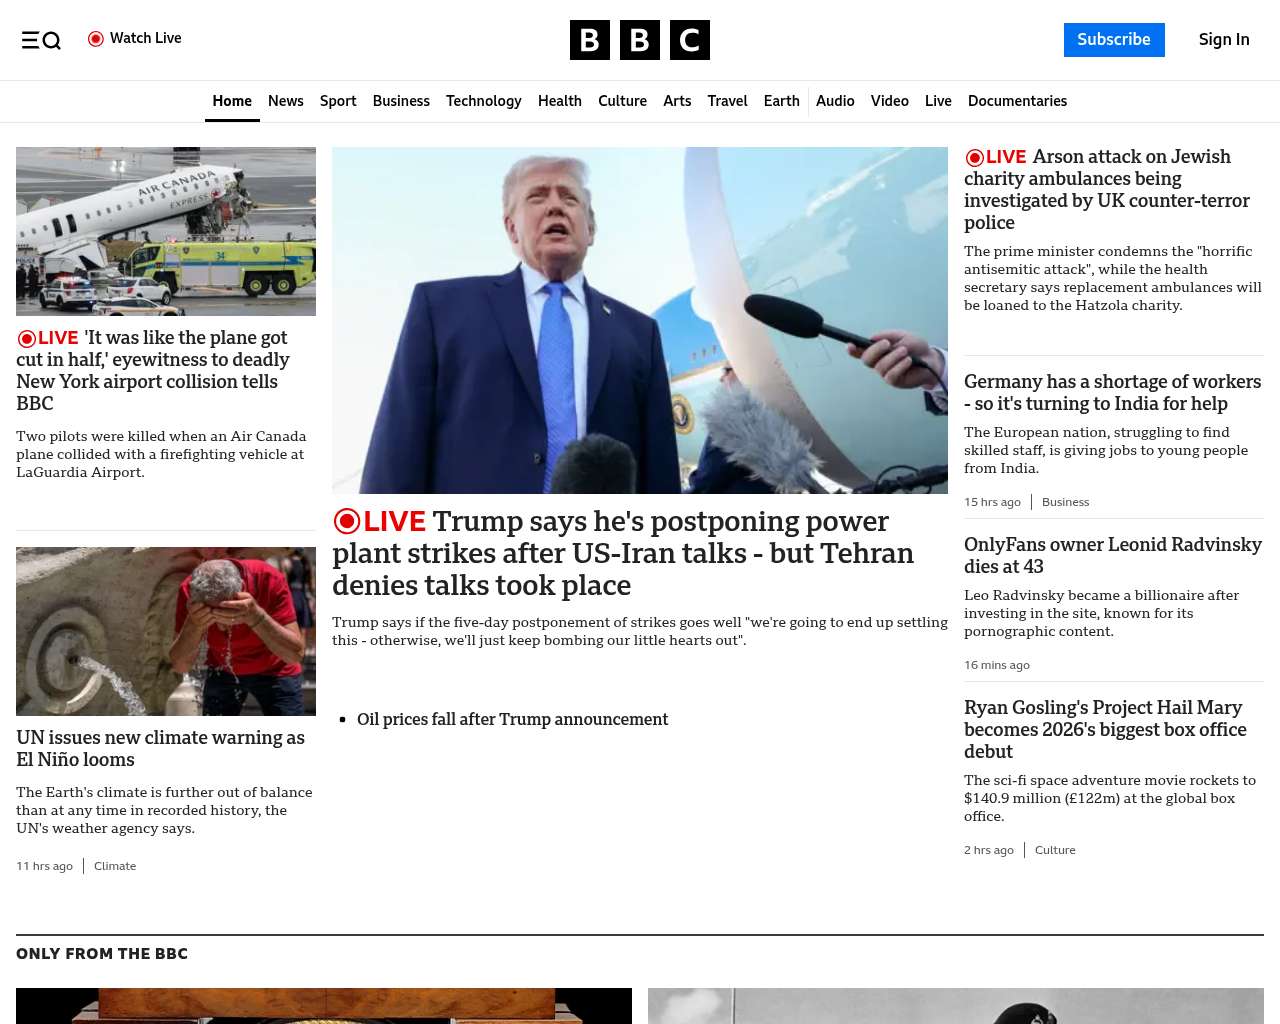
Task: Click the "16 mins ago" timestamp
Action: click(997, 665)
